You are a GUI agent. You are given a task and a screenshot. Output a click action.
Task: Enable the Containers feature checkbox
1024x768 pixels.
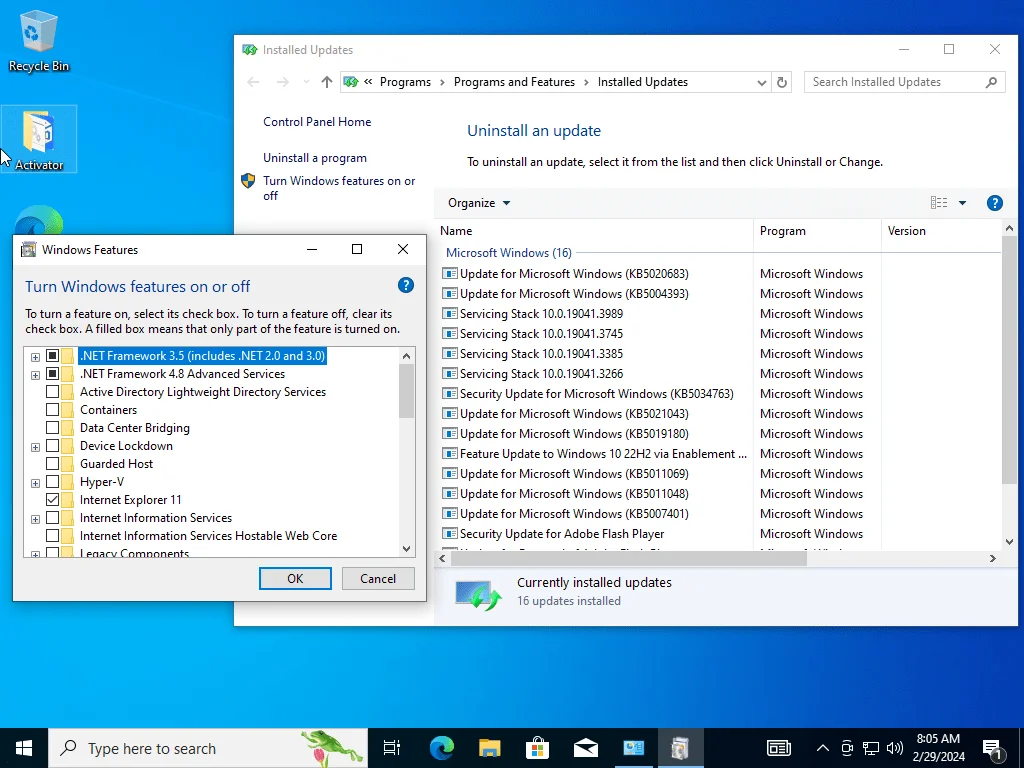[52, 410]
